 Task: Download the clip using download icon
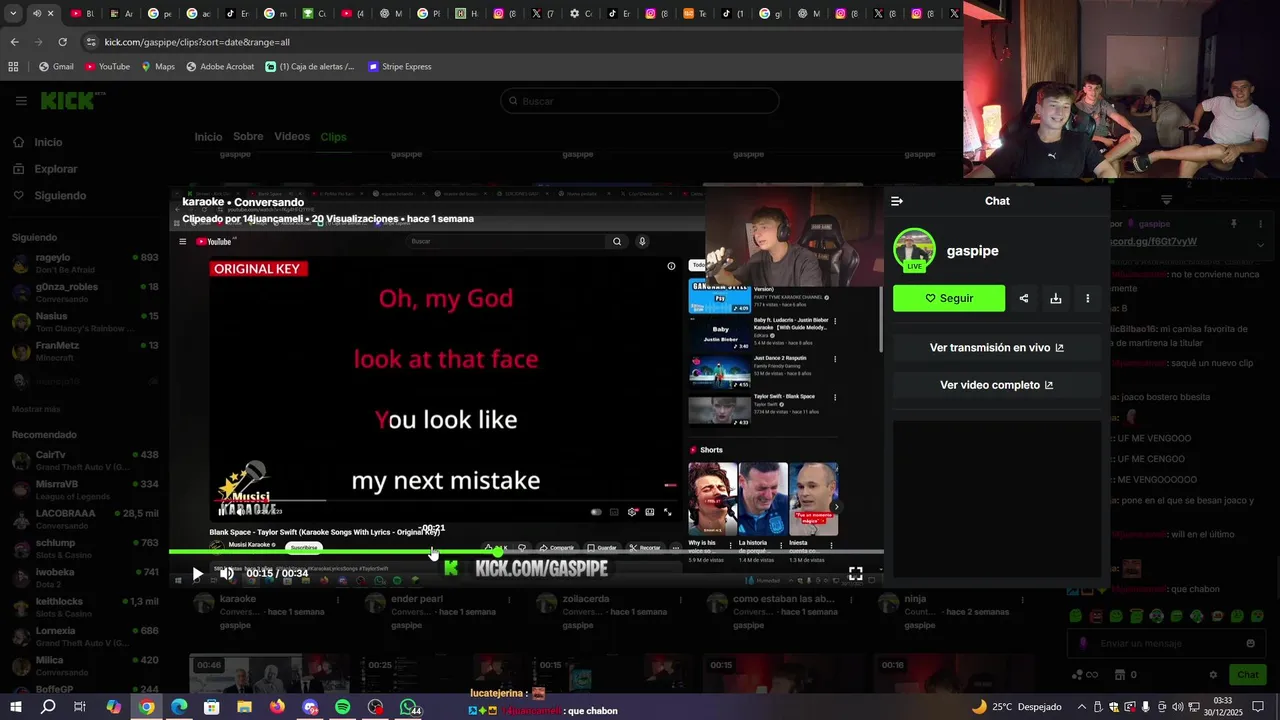click(1056, 298)
